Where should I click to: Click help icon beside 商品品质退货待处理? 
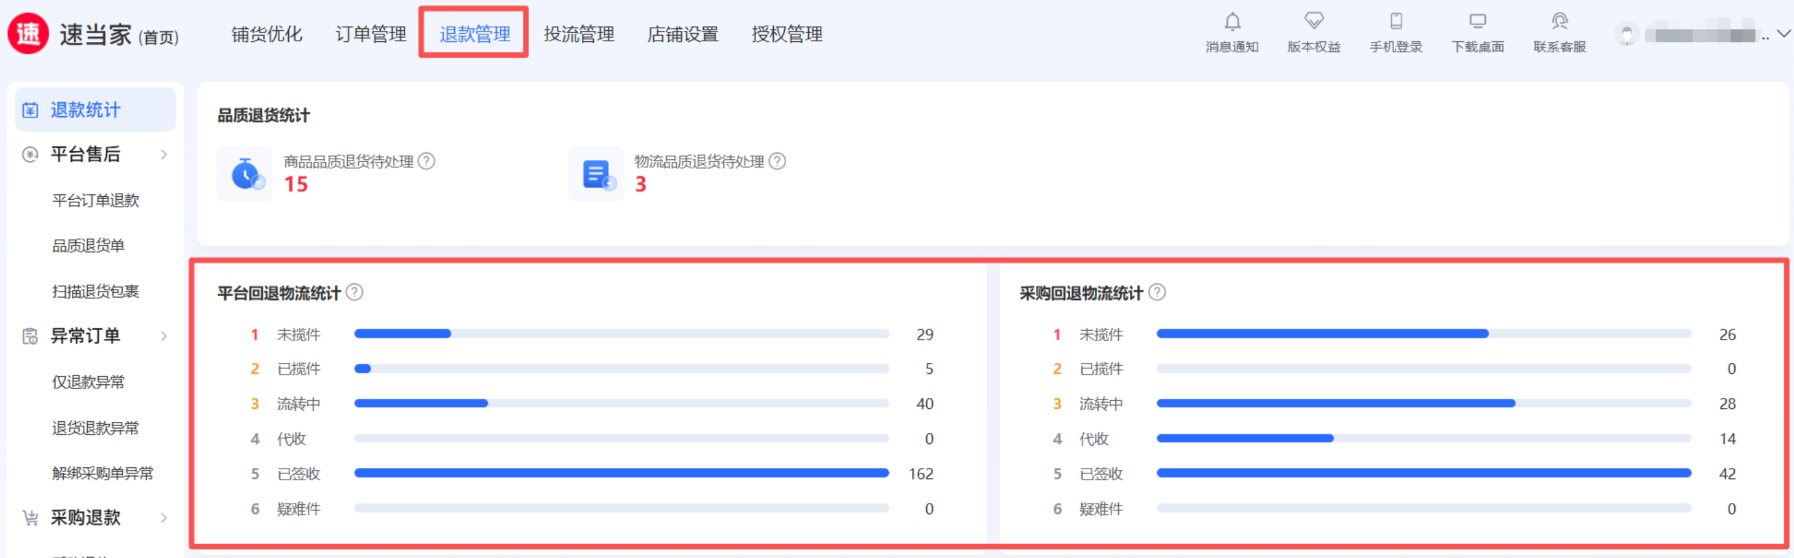[x=426, y=161]
